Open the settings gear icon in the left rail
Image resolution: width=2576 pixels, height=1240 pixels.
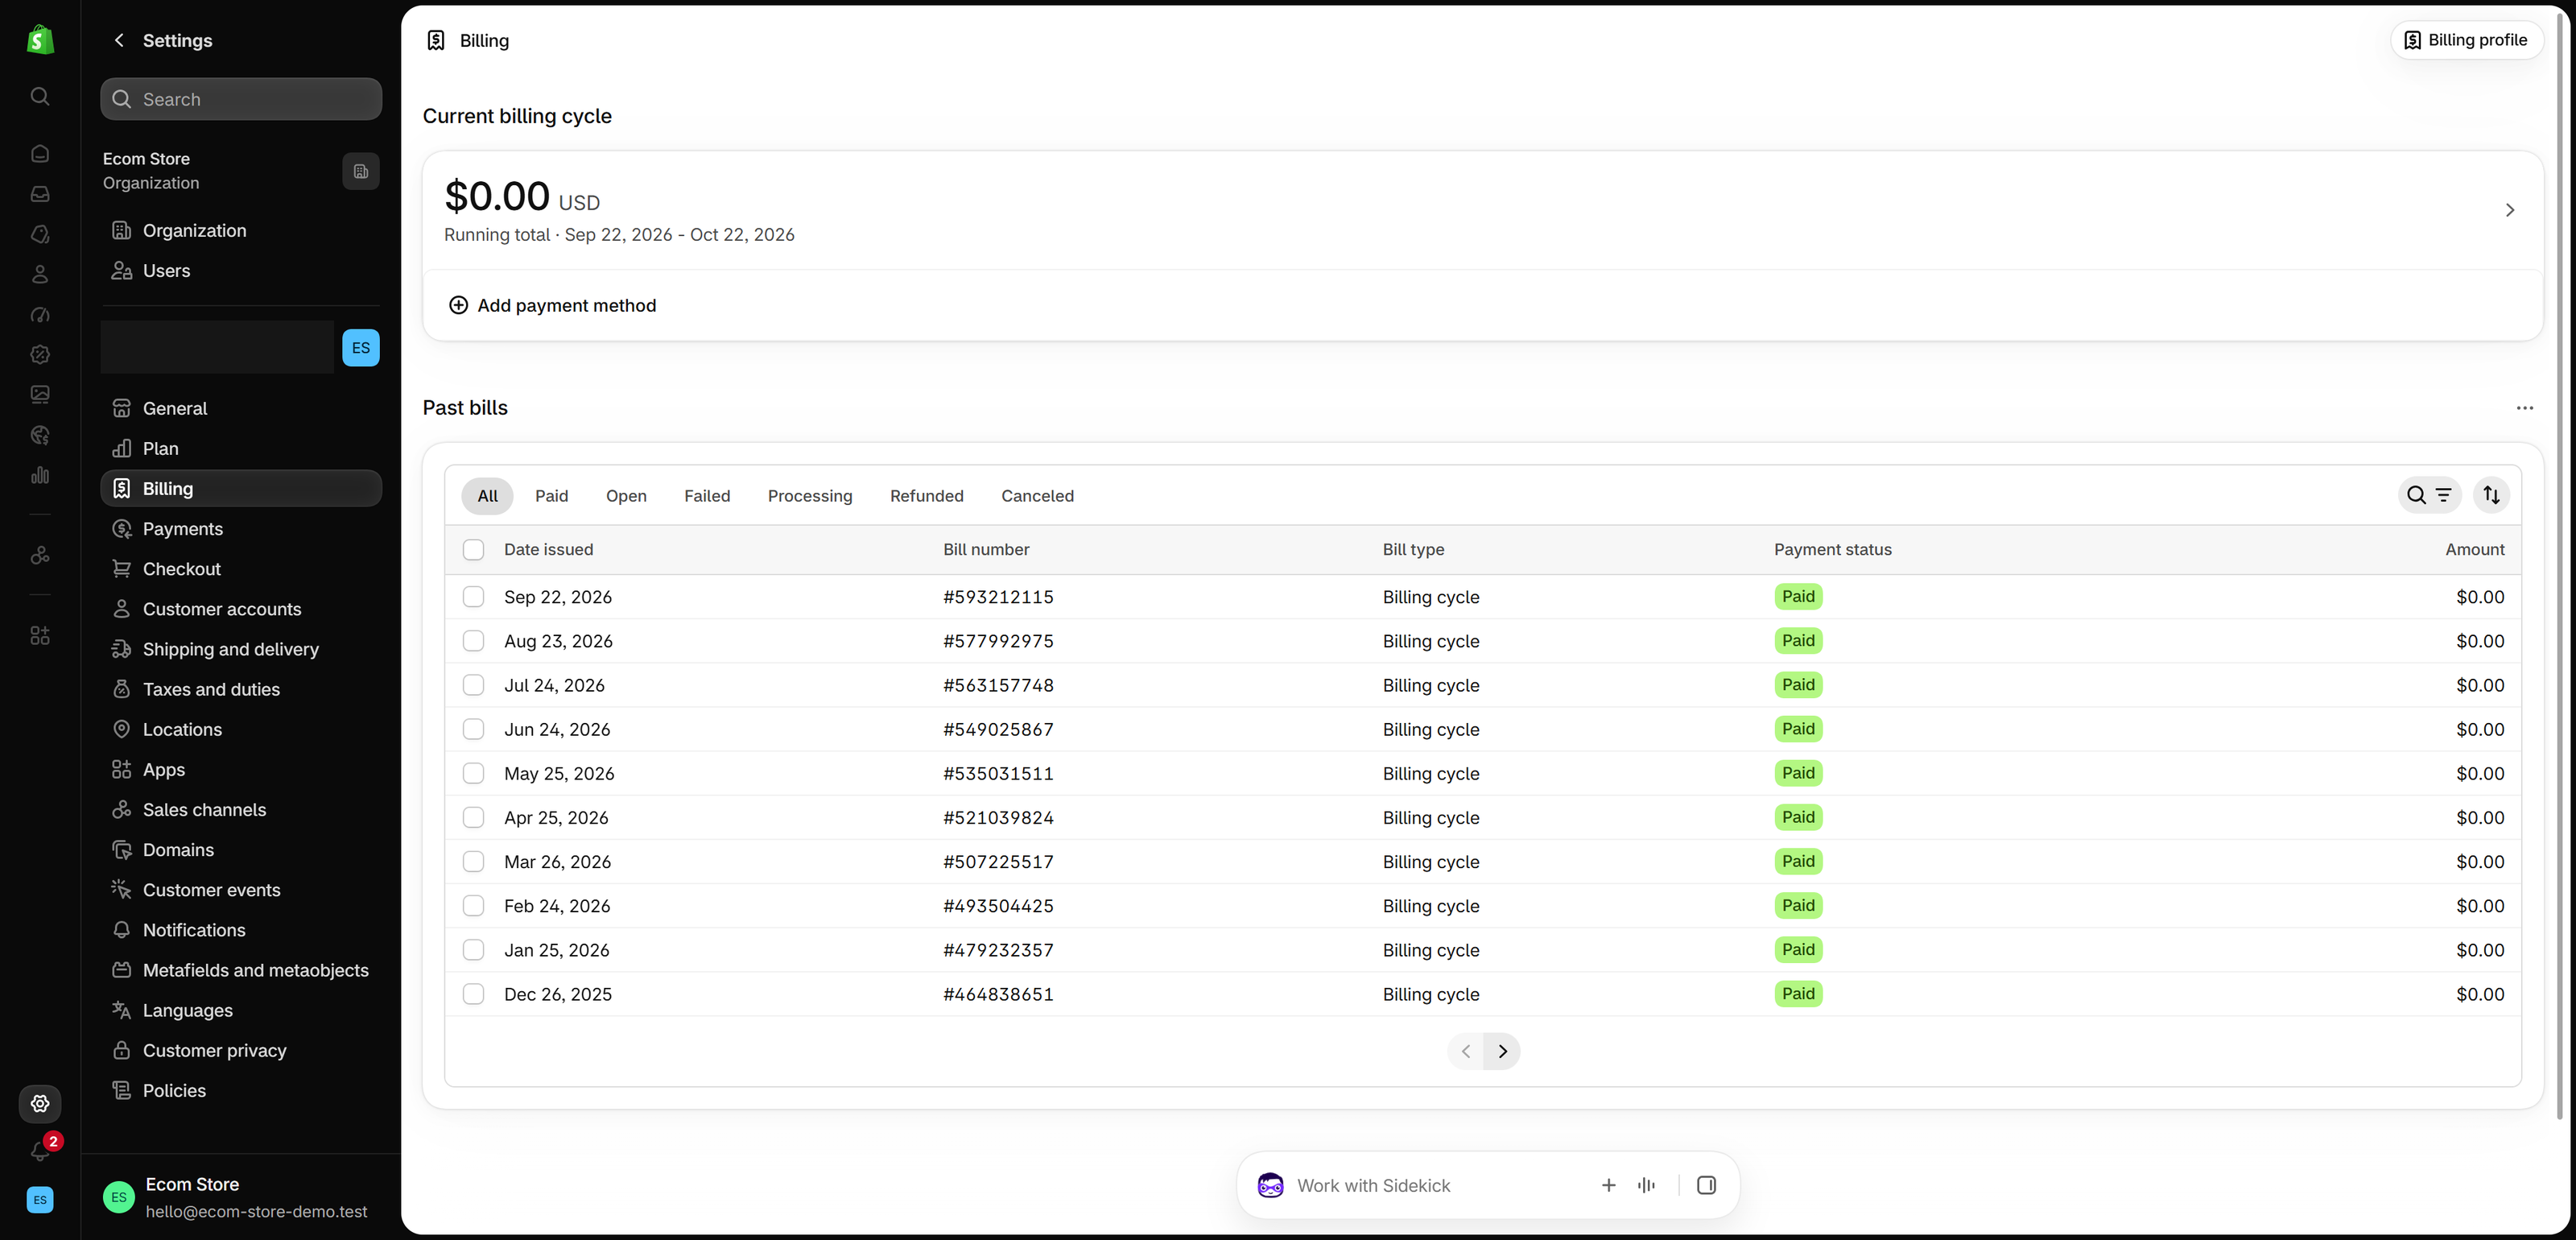40,1104
